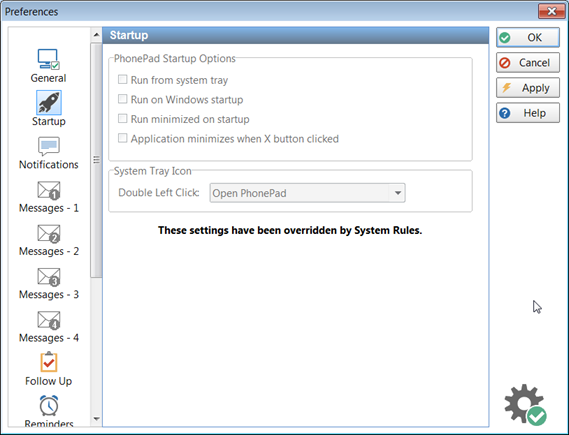Click the sidebar scrollbar thumb
This screenshot has height=435, width=569.
tap(96, 160)
